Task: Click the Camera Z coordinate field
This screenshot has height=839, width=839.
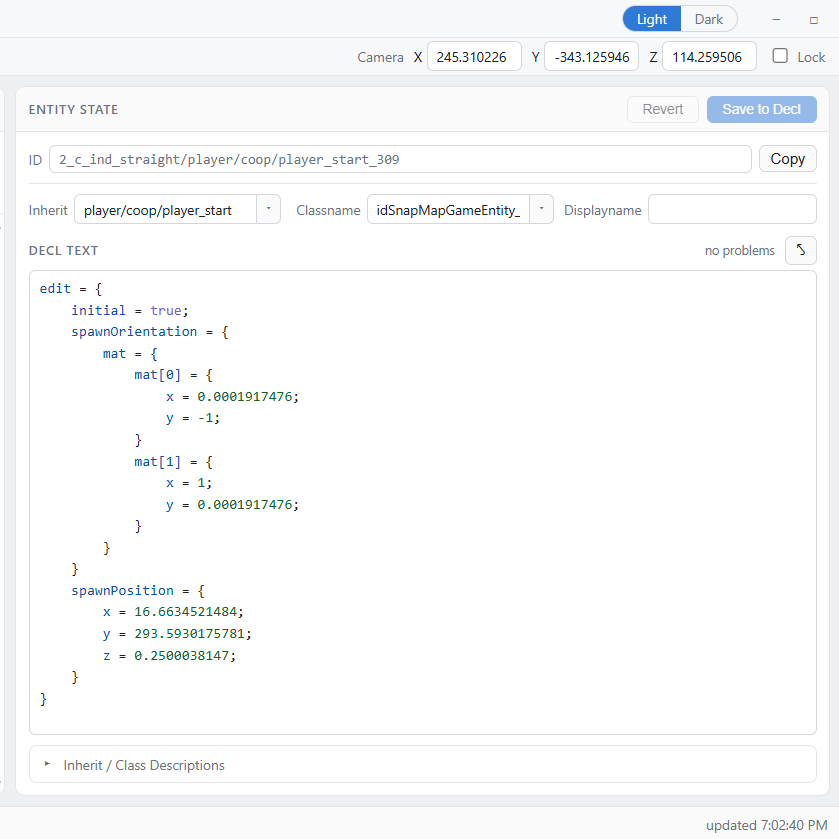Action: coord(709,56)
